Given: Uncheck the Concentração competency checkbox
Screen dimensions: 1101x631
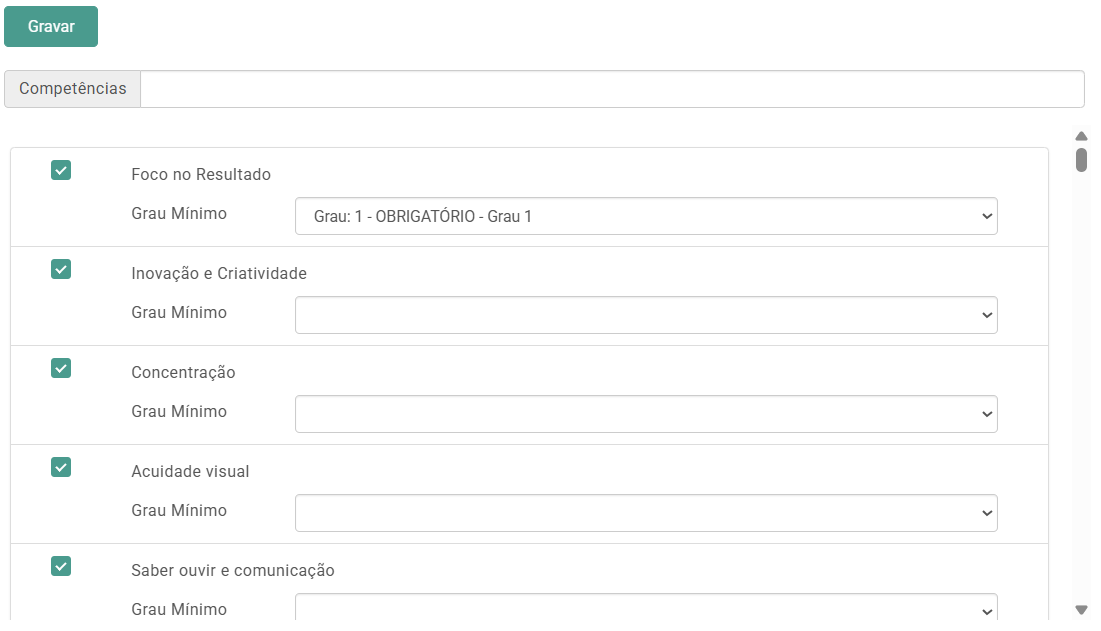Looking at the screenshot, I should click(x=61, y=368).
